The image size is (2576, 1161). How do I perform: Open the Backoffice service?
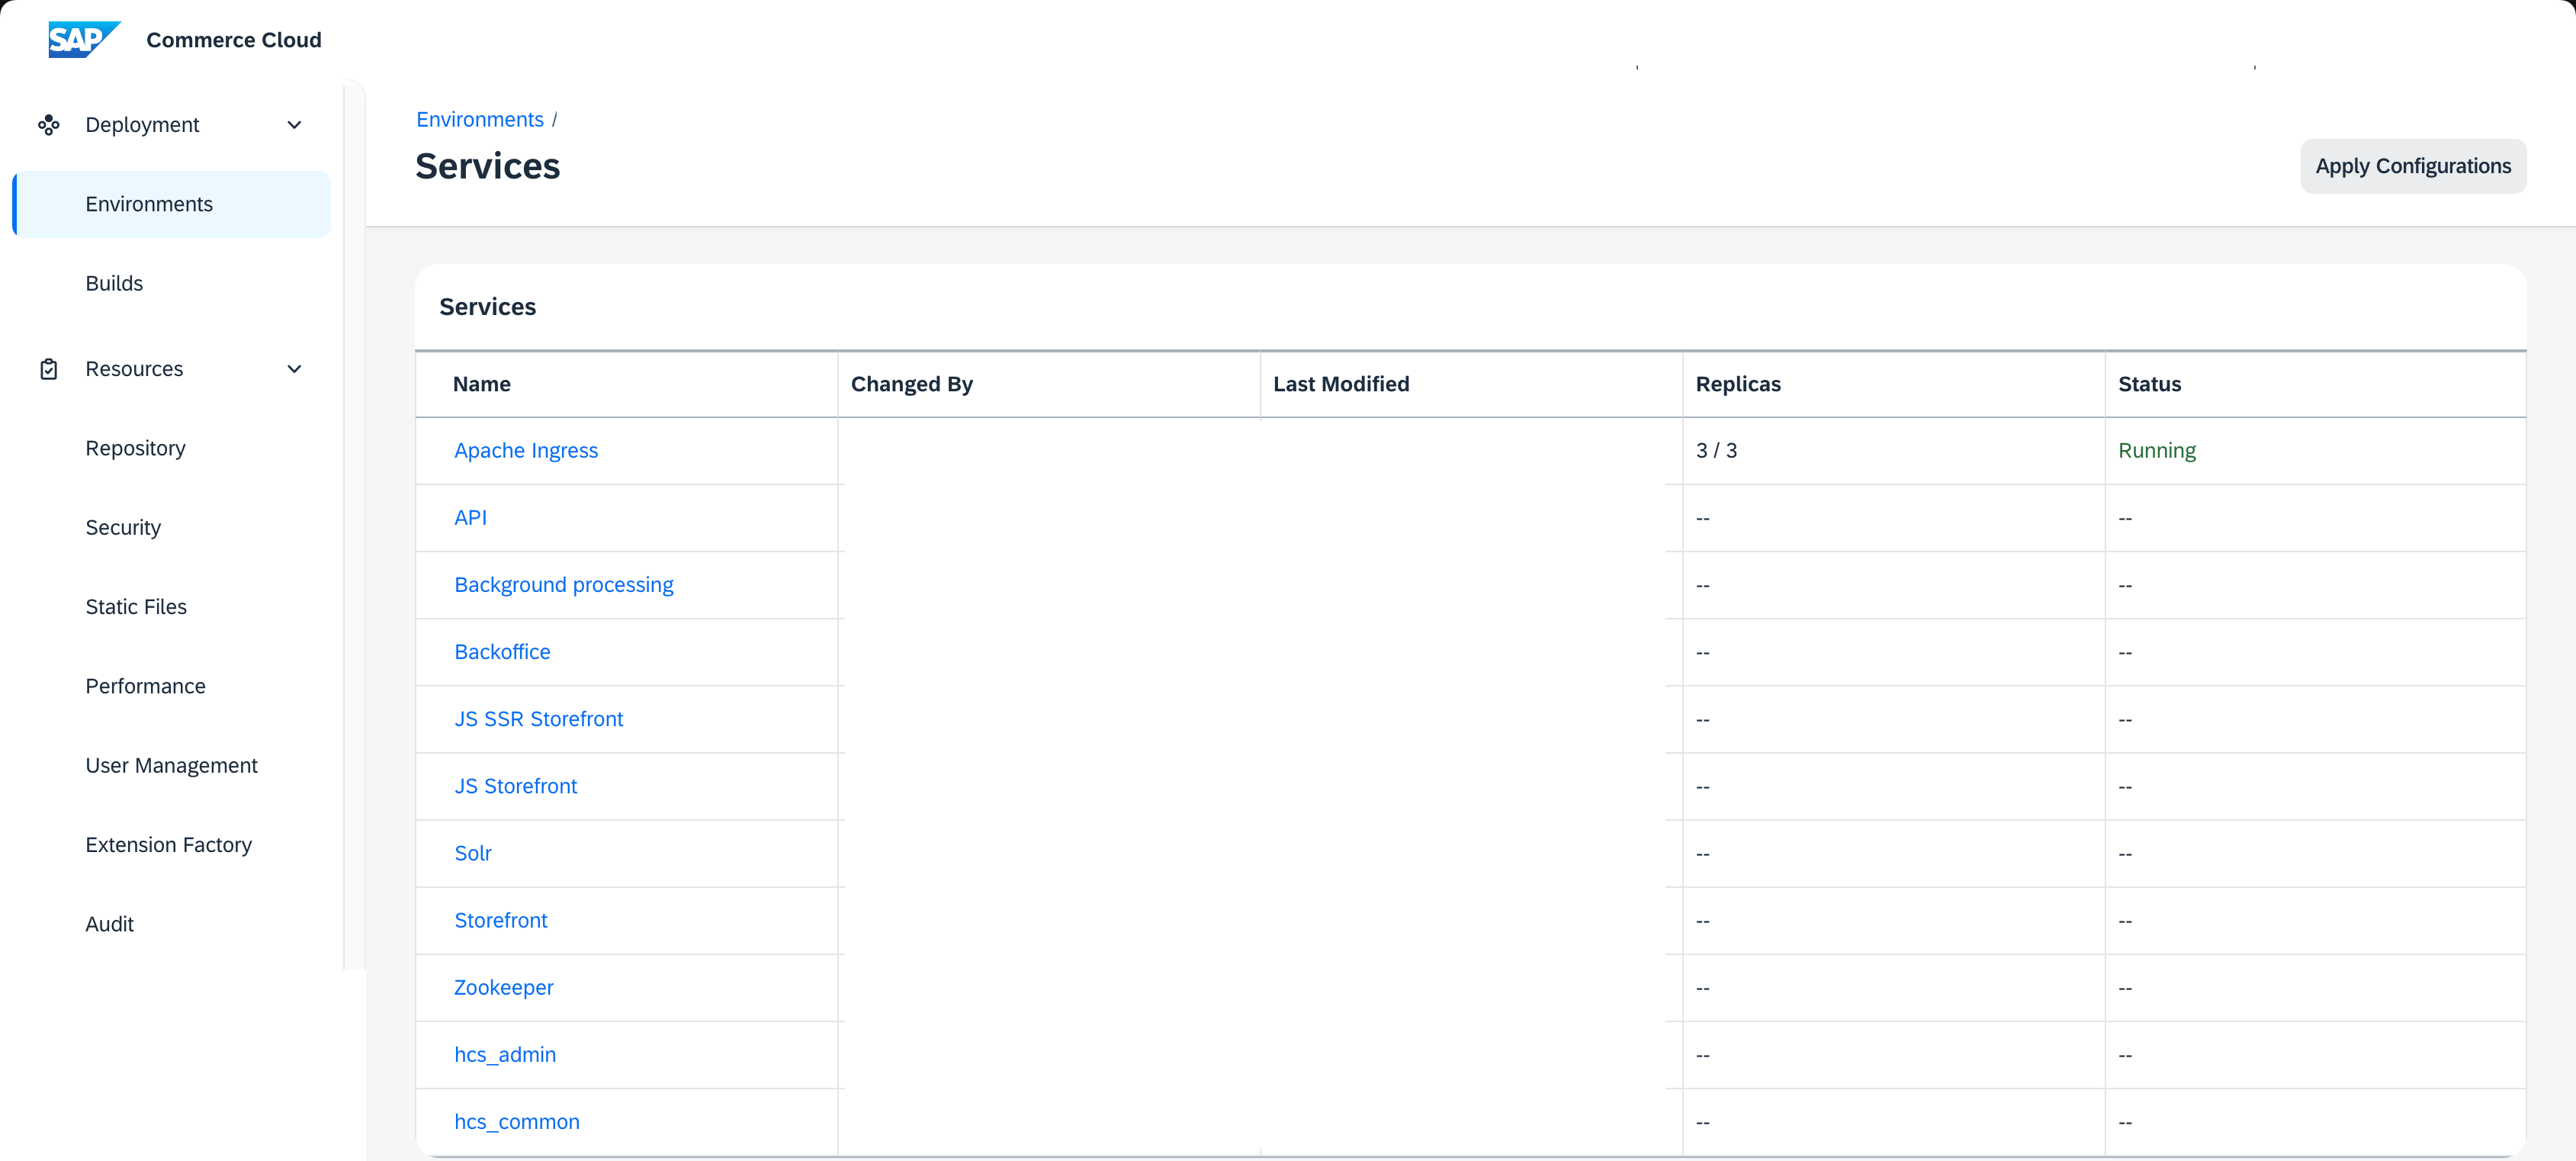(502, 652)
